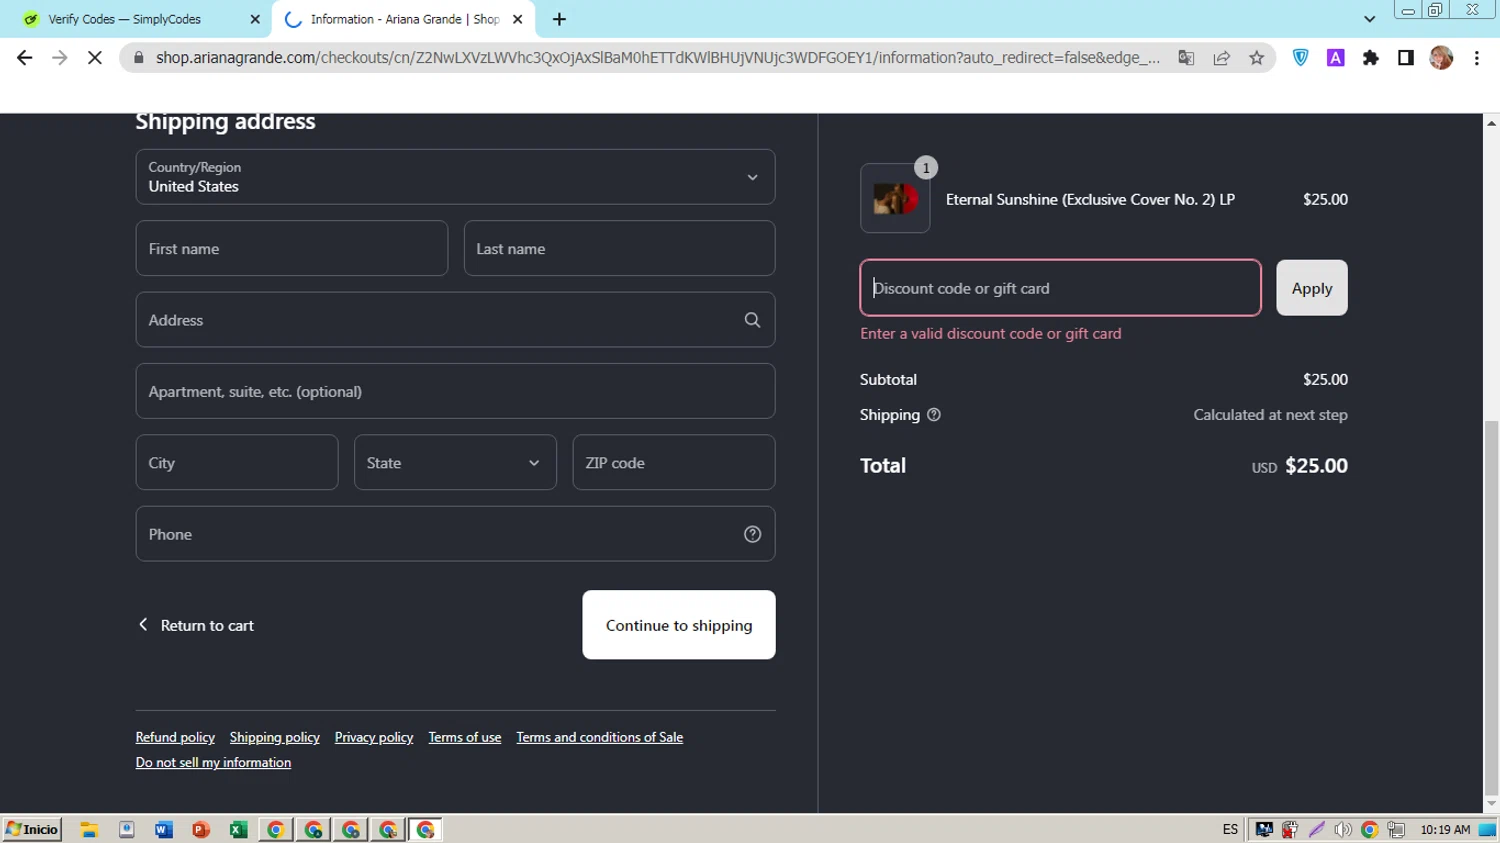
Task: Click the 10:19 AM taskbar clock
Action: tap(1445, 829)
